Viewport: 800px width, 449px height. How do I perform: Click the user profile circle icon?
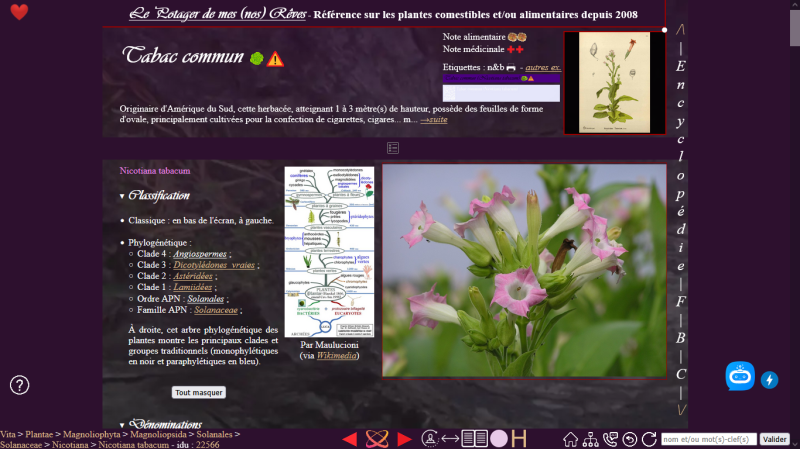click(430, 439)
